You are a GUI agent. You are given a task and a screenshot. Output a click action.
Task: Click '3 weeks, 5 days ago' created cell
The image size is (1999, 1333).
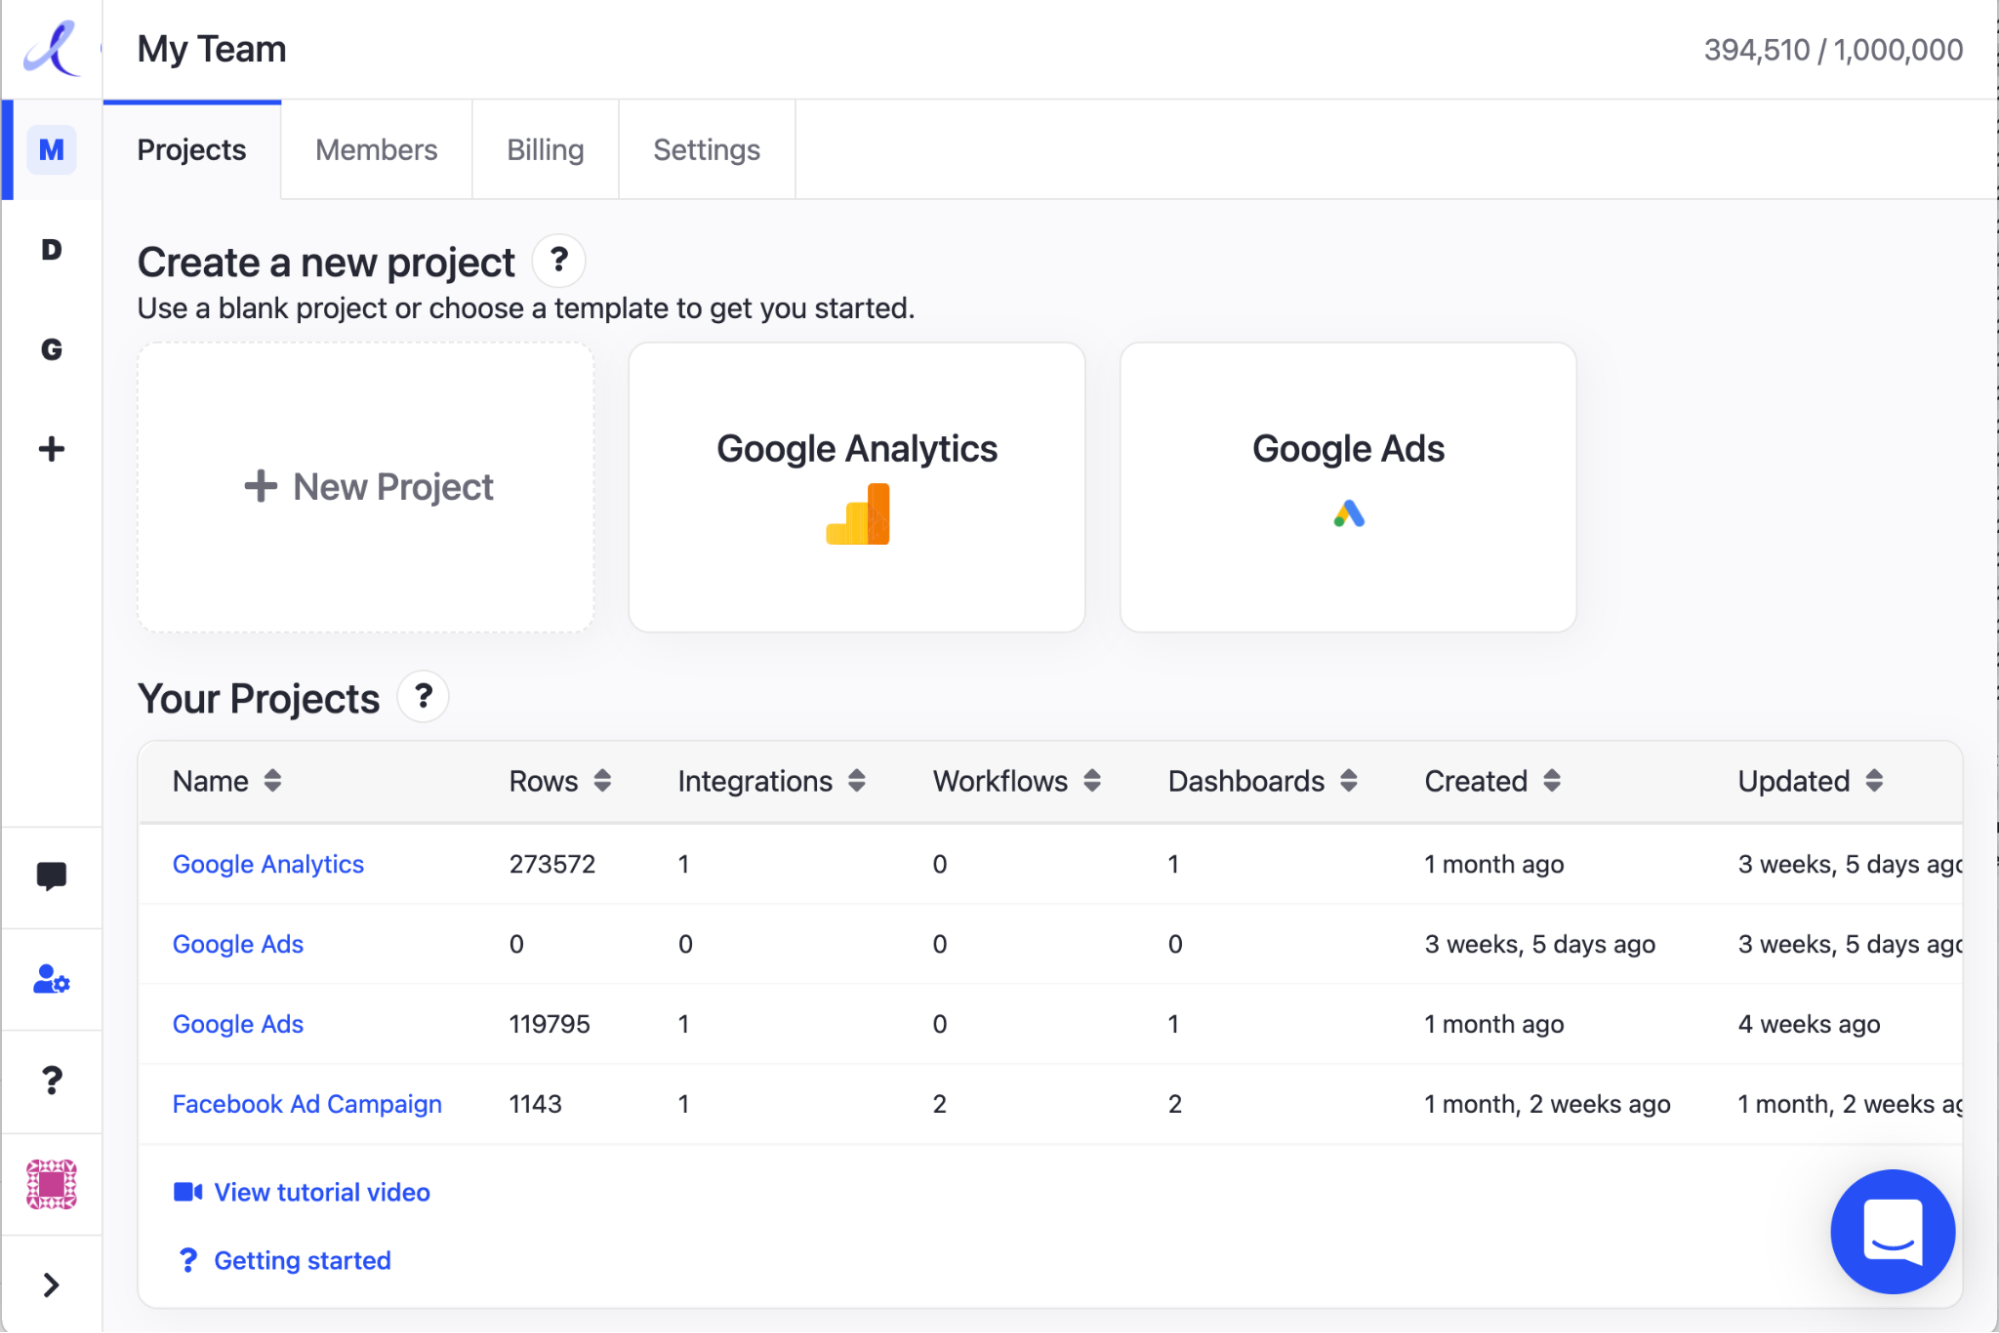(x=1540, y=944)
